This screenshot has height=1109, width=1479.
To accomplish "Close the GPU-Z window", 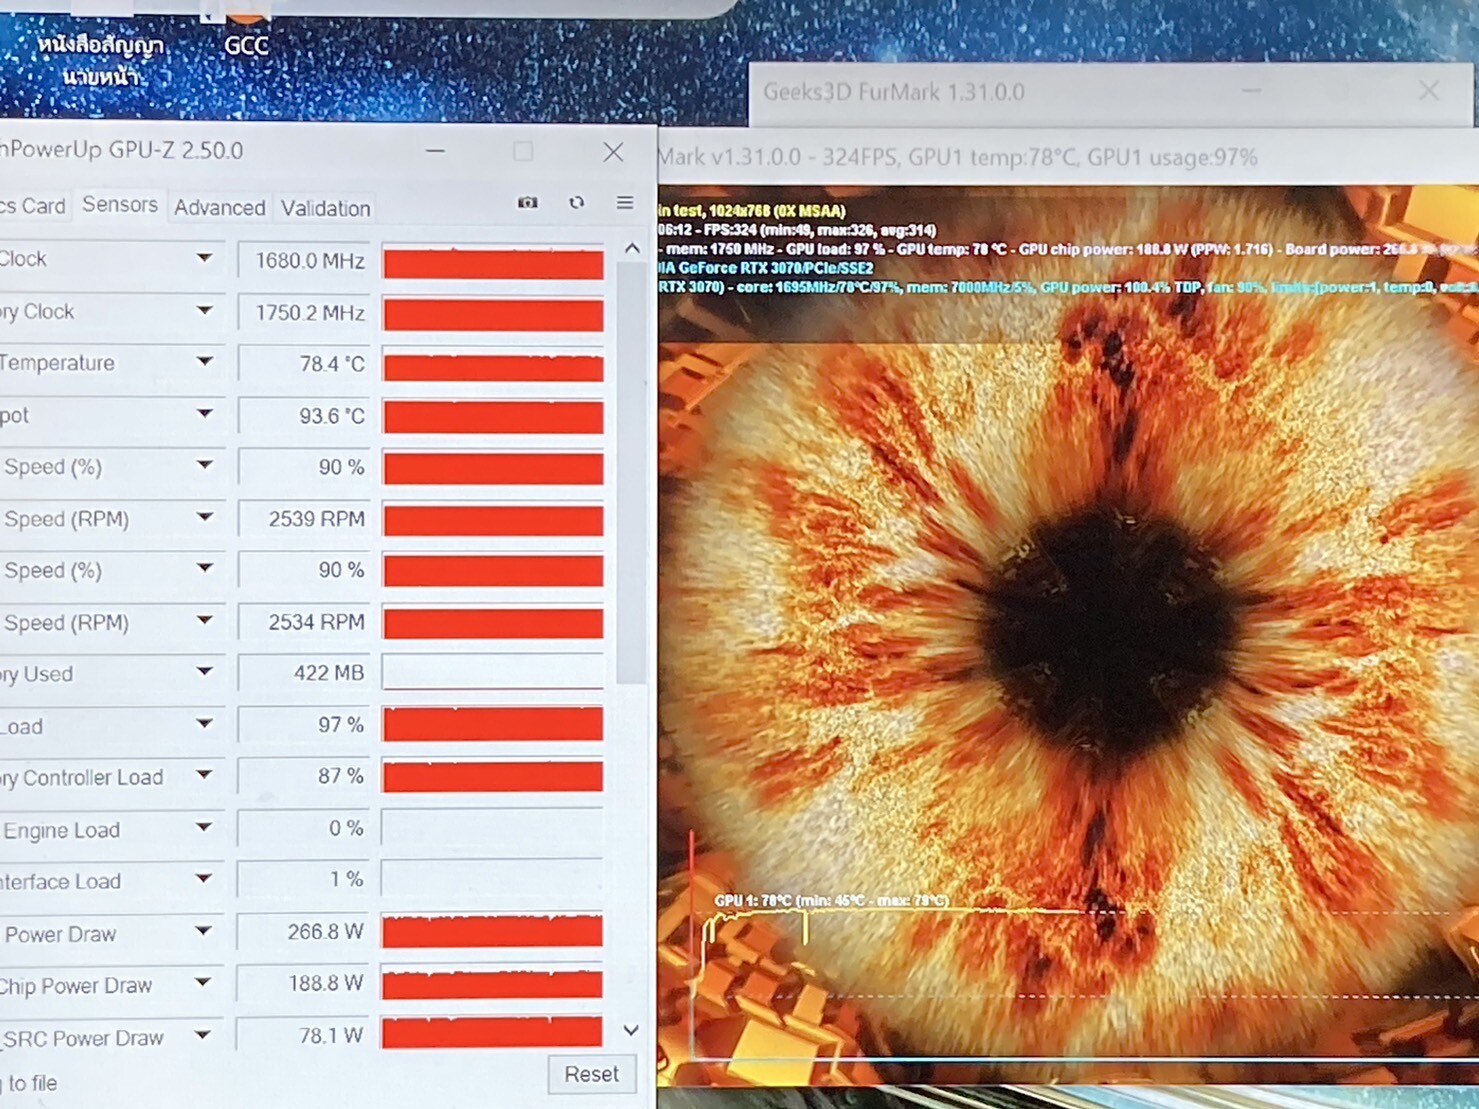I will [x=613, y=152].
